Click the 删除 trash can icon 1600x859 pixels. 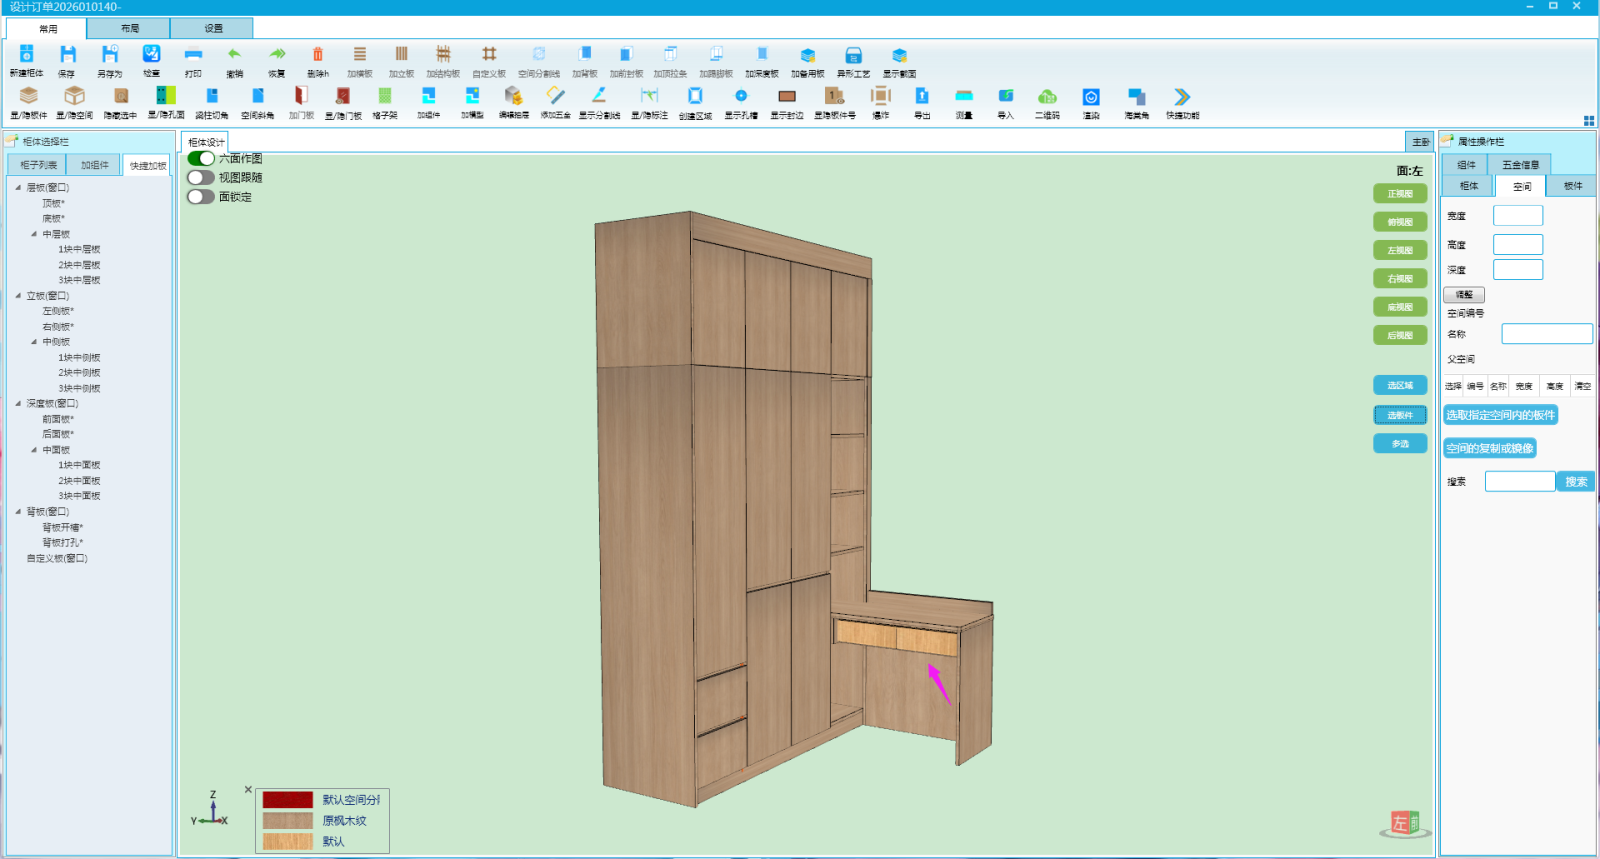[318, 55]
